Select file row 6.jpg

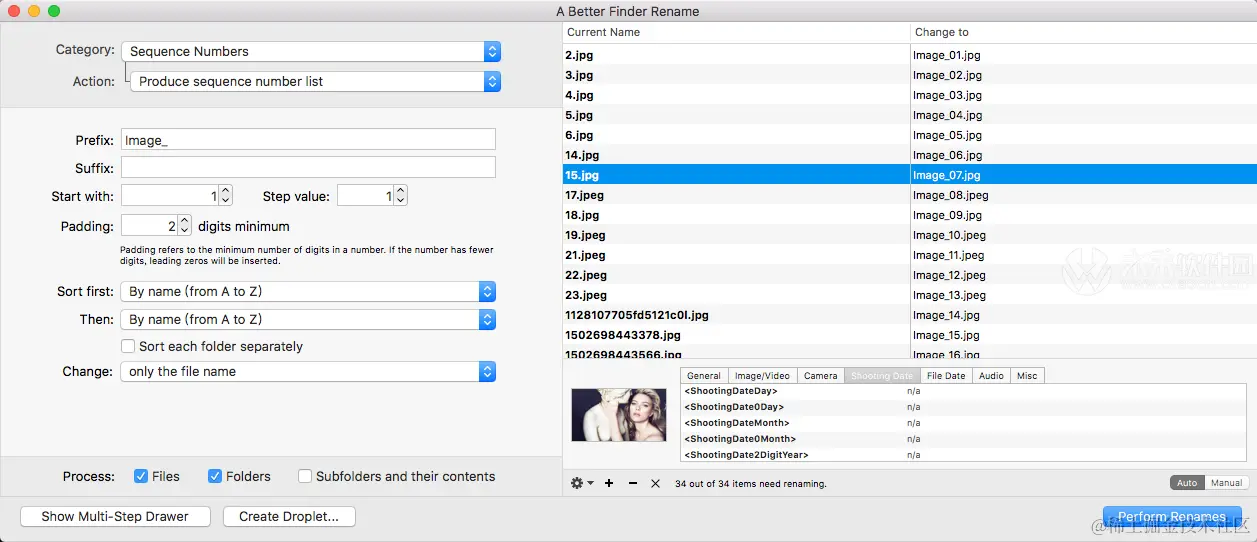pos(910,135)
